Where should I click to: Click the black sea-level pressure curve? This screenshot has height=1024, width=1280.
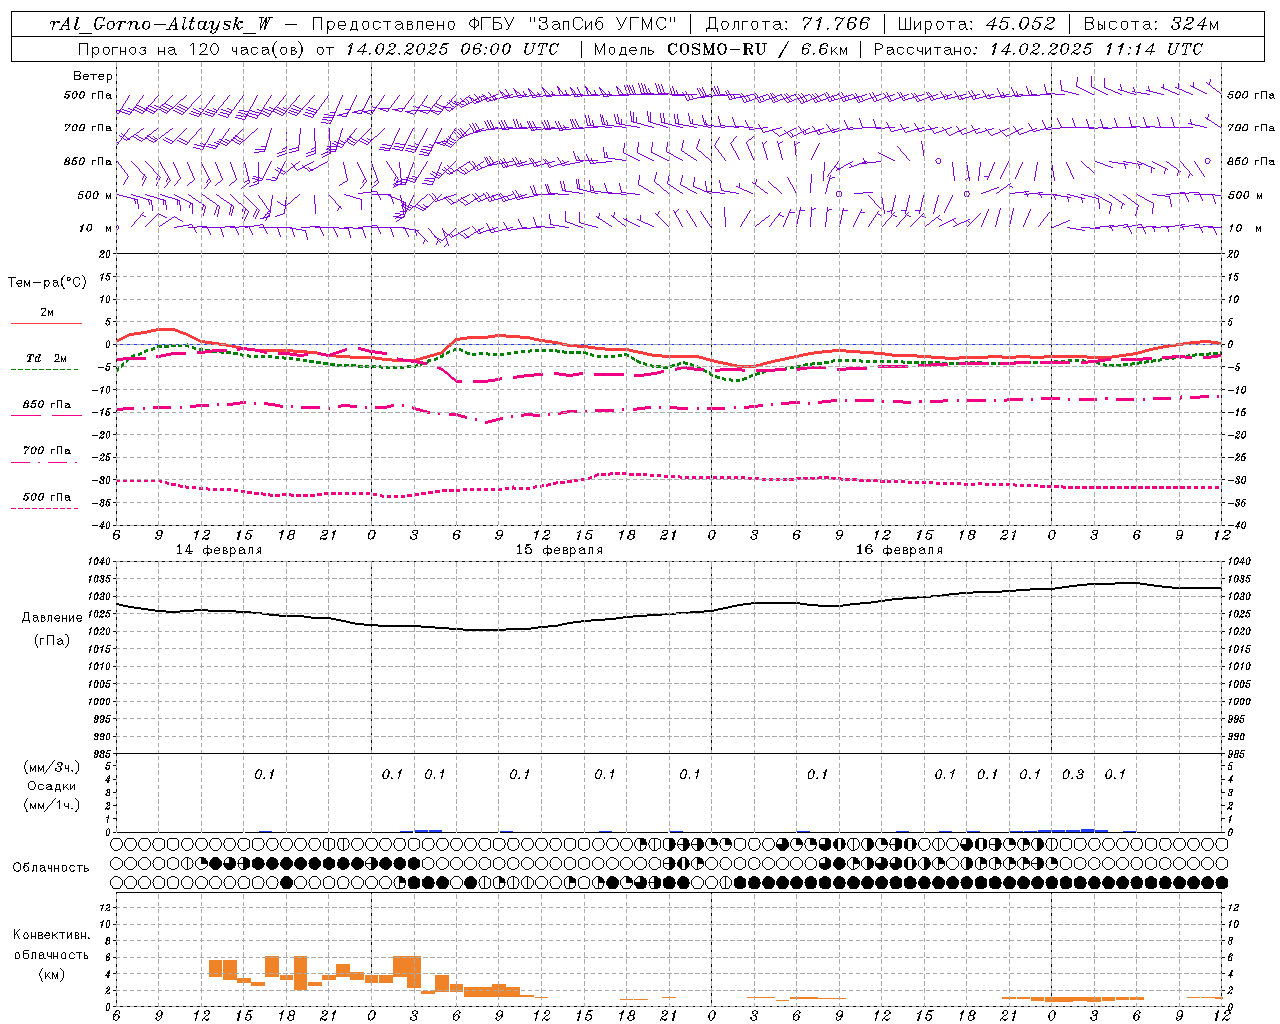tap(669, 612)
